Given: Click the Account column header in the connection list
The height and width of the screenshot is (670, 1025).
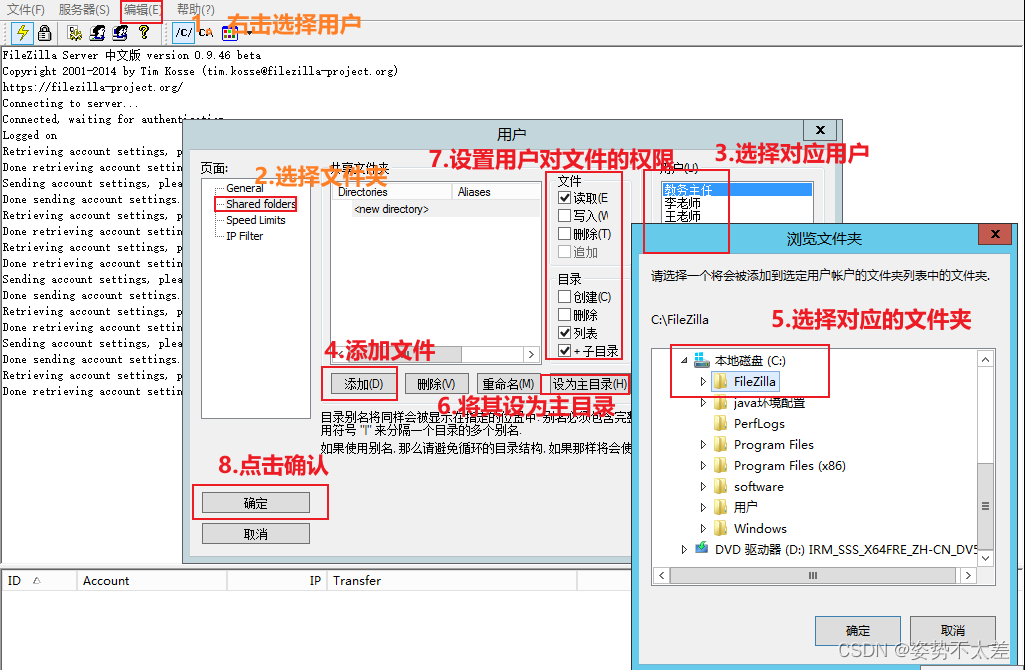Looking at the screenshot, I should point(152,580).
